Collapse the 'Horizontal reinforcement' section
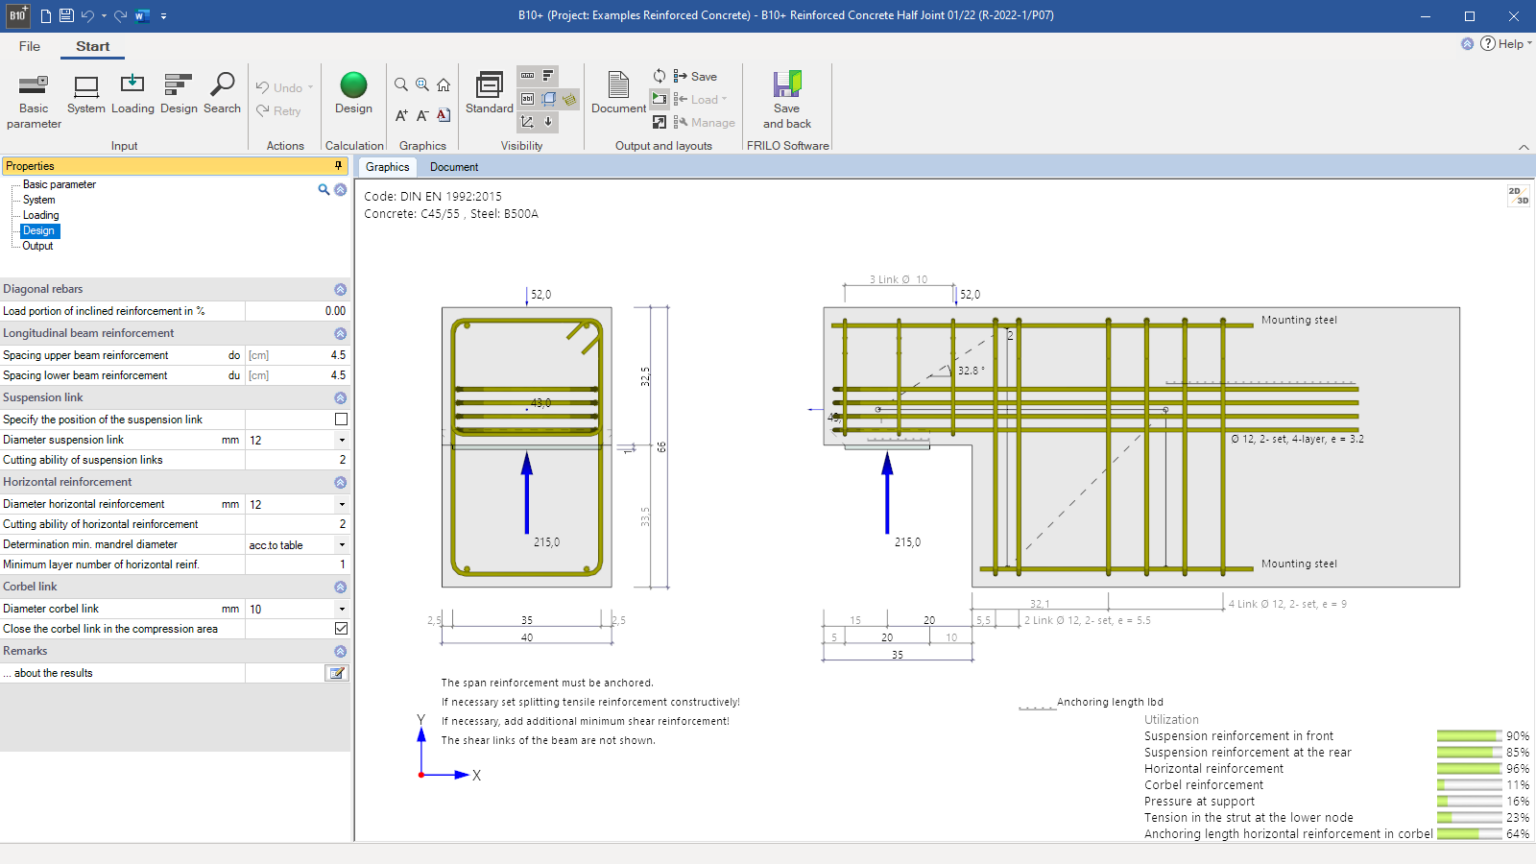 pyautogui.click(x=341, y=482)
